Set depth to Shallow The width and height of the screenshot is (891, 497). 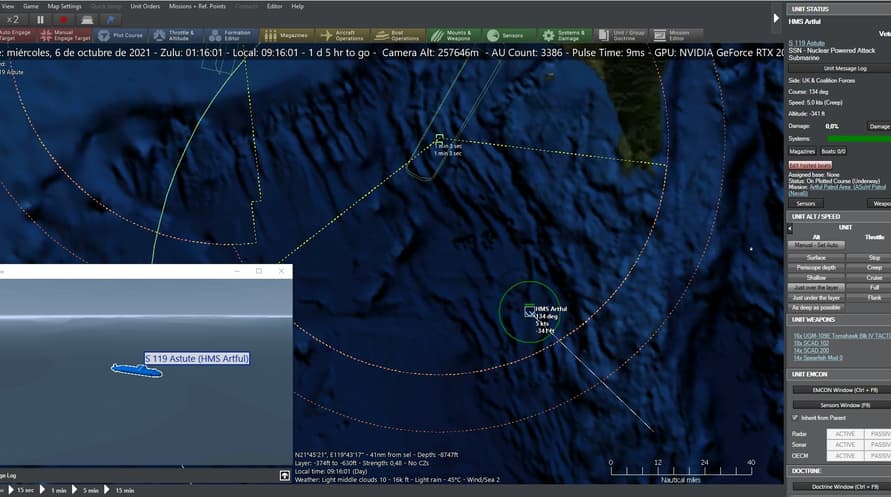pos(816,278)
